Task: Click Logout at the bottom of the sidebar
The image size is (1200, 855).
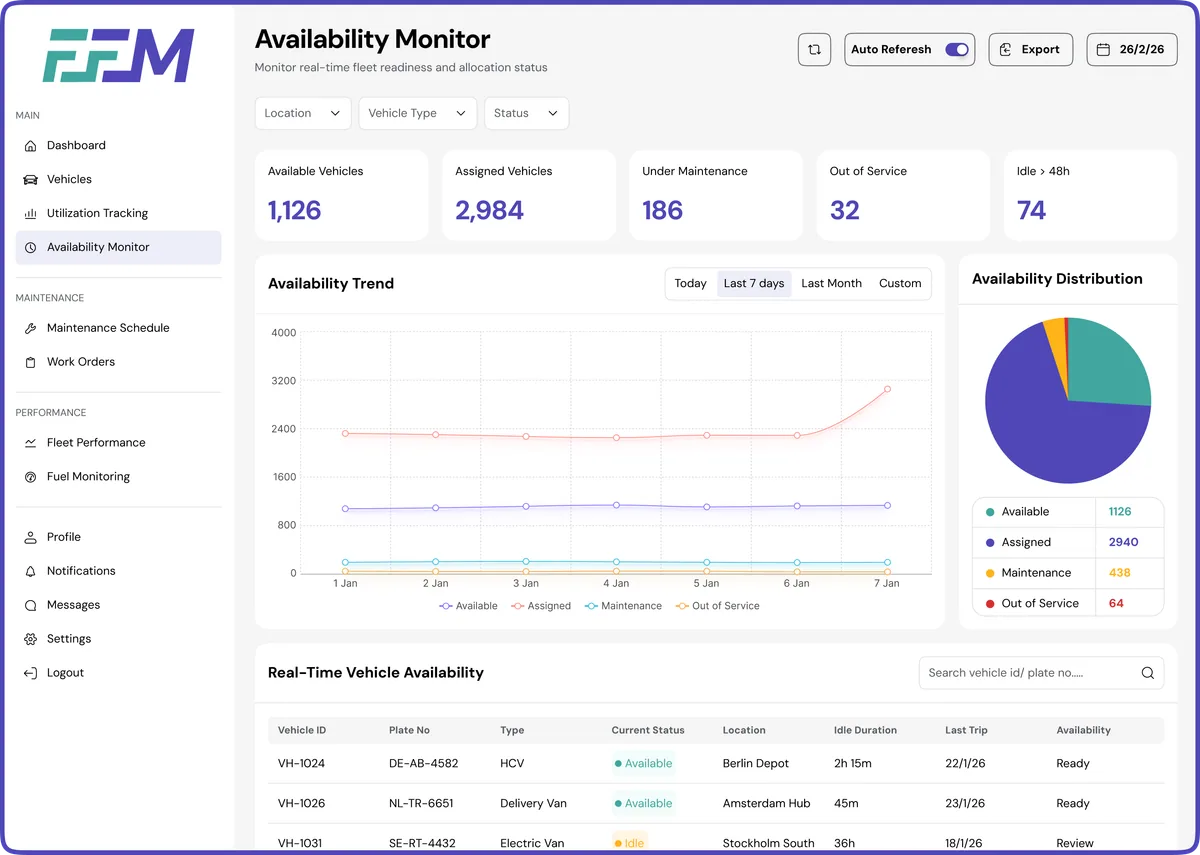Action: [67, 672]
